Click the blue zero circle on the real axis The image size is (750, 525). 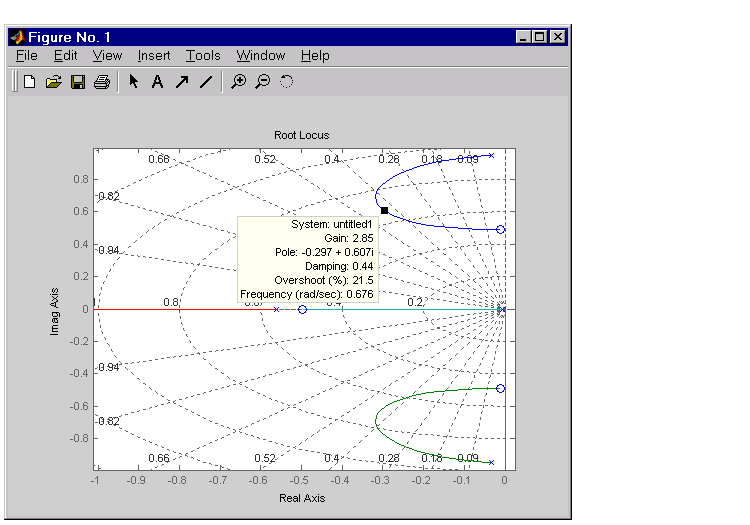click(x=302, y=310)
